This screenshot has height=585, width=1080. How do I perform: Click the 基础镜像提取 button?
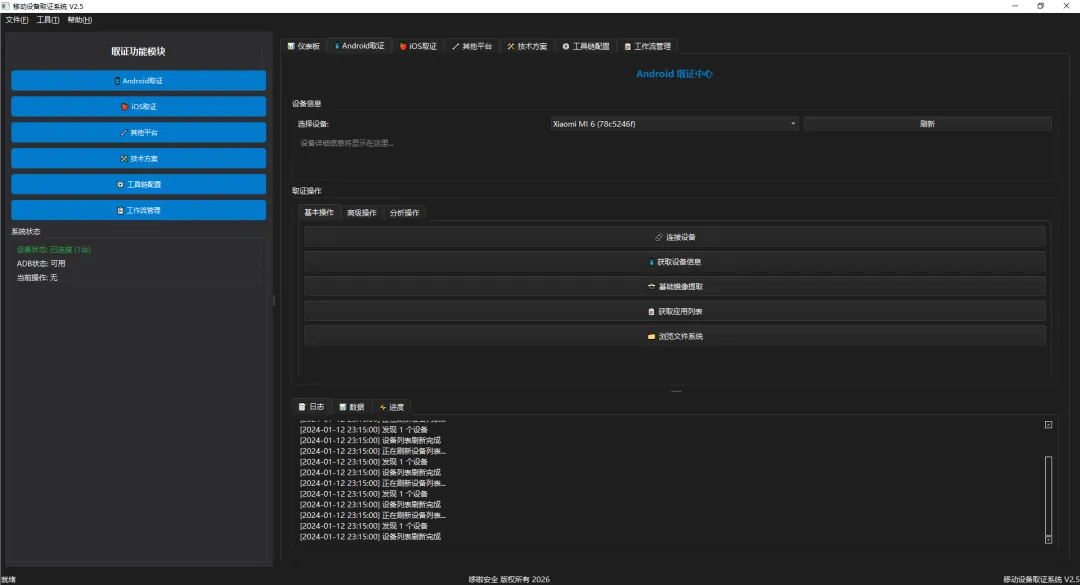pyautogui.click(x=674, y=287)
